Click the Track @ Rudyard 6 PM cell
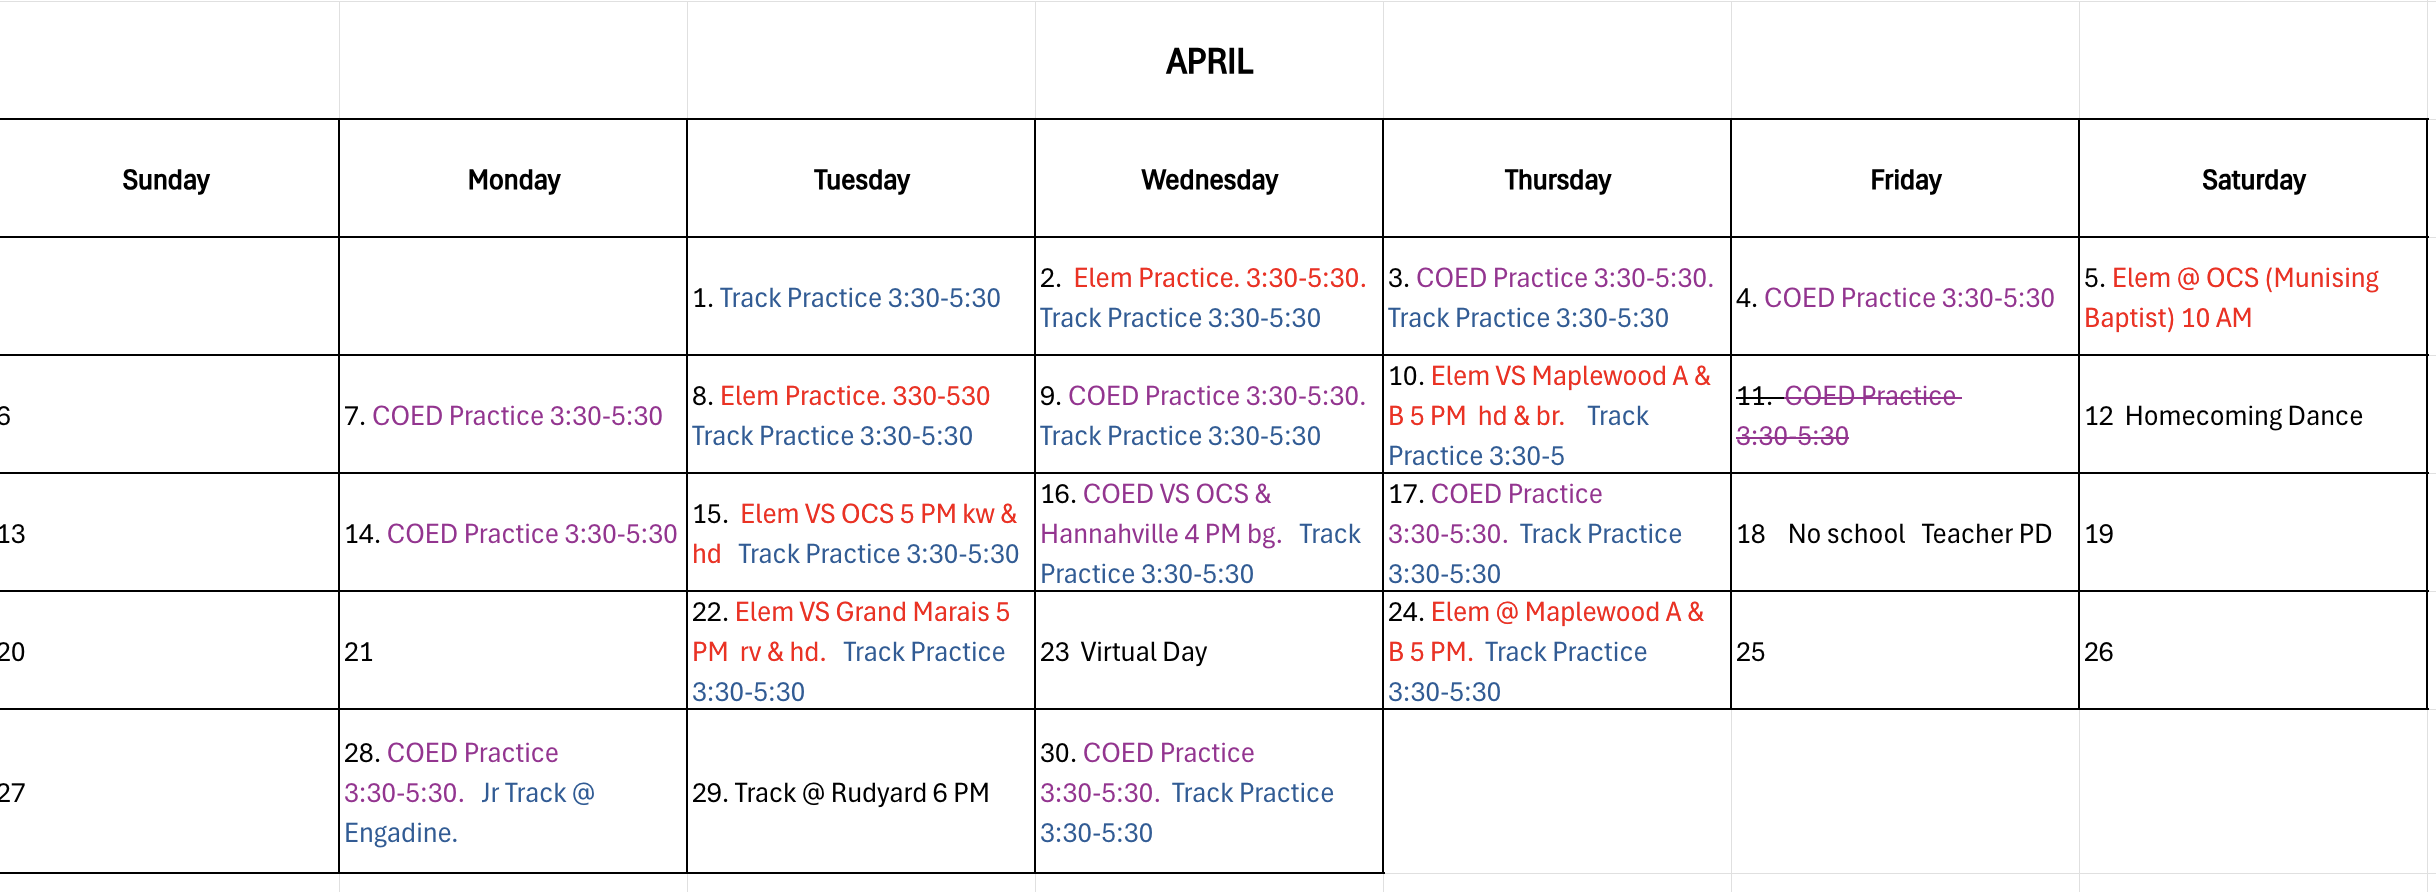The image size is (2436, 892). (861, 792)
